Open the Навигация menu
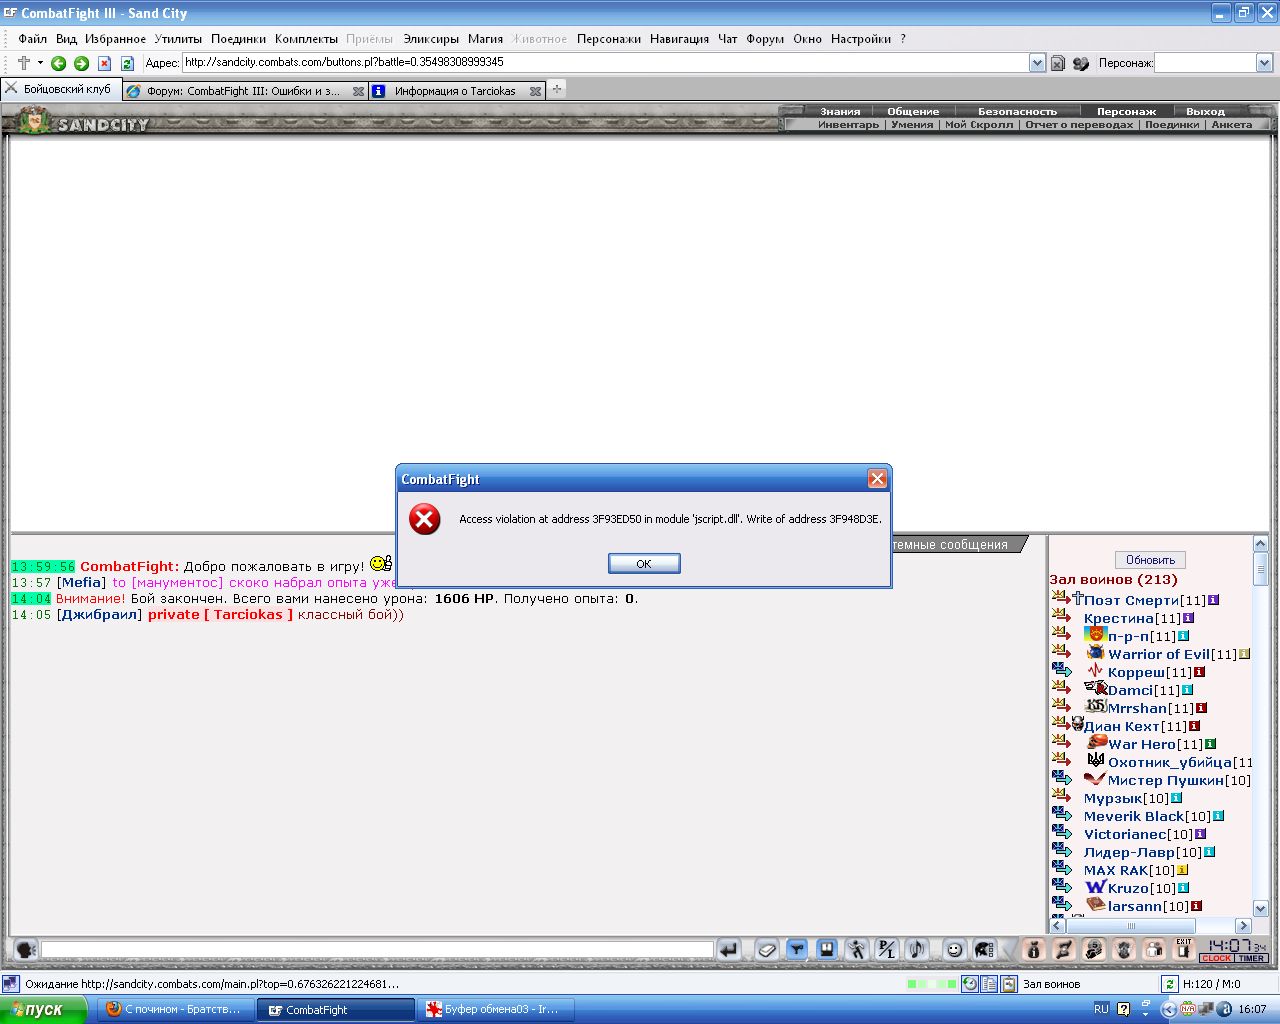Image resolution: width=1280 pixels, height=1024 pixels. (679, 39)
